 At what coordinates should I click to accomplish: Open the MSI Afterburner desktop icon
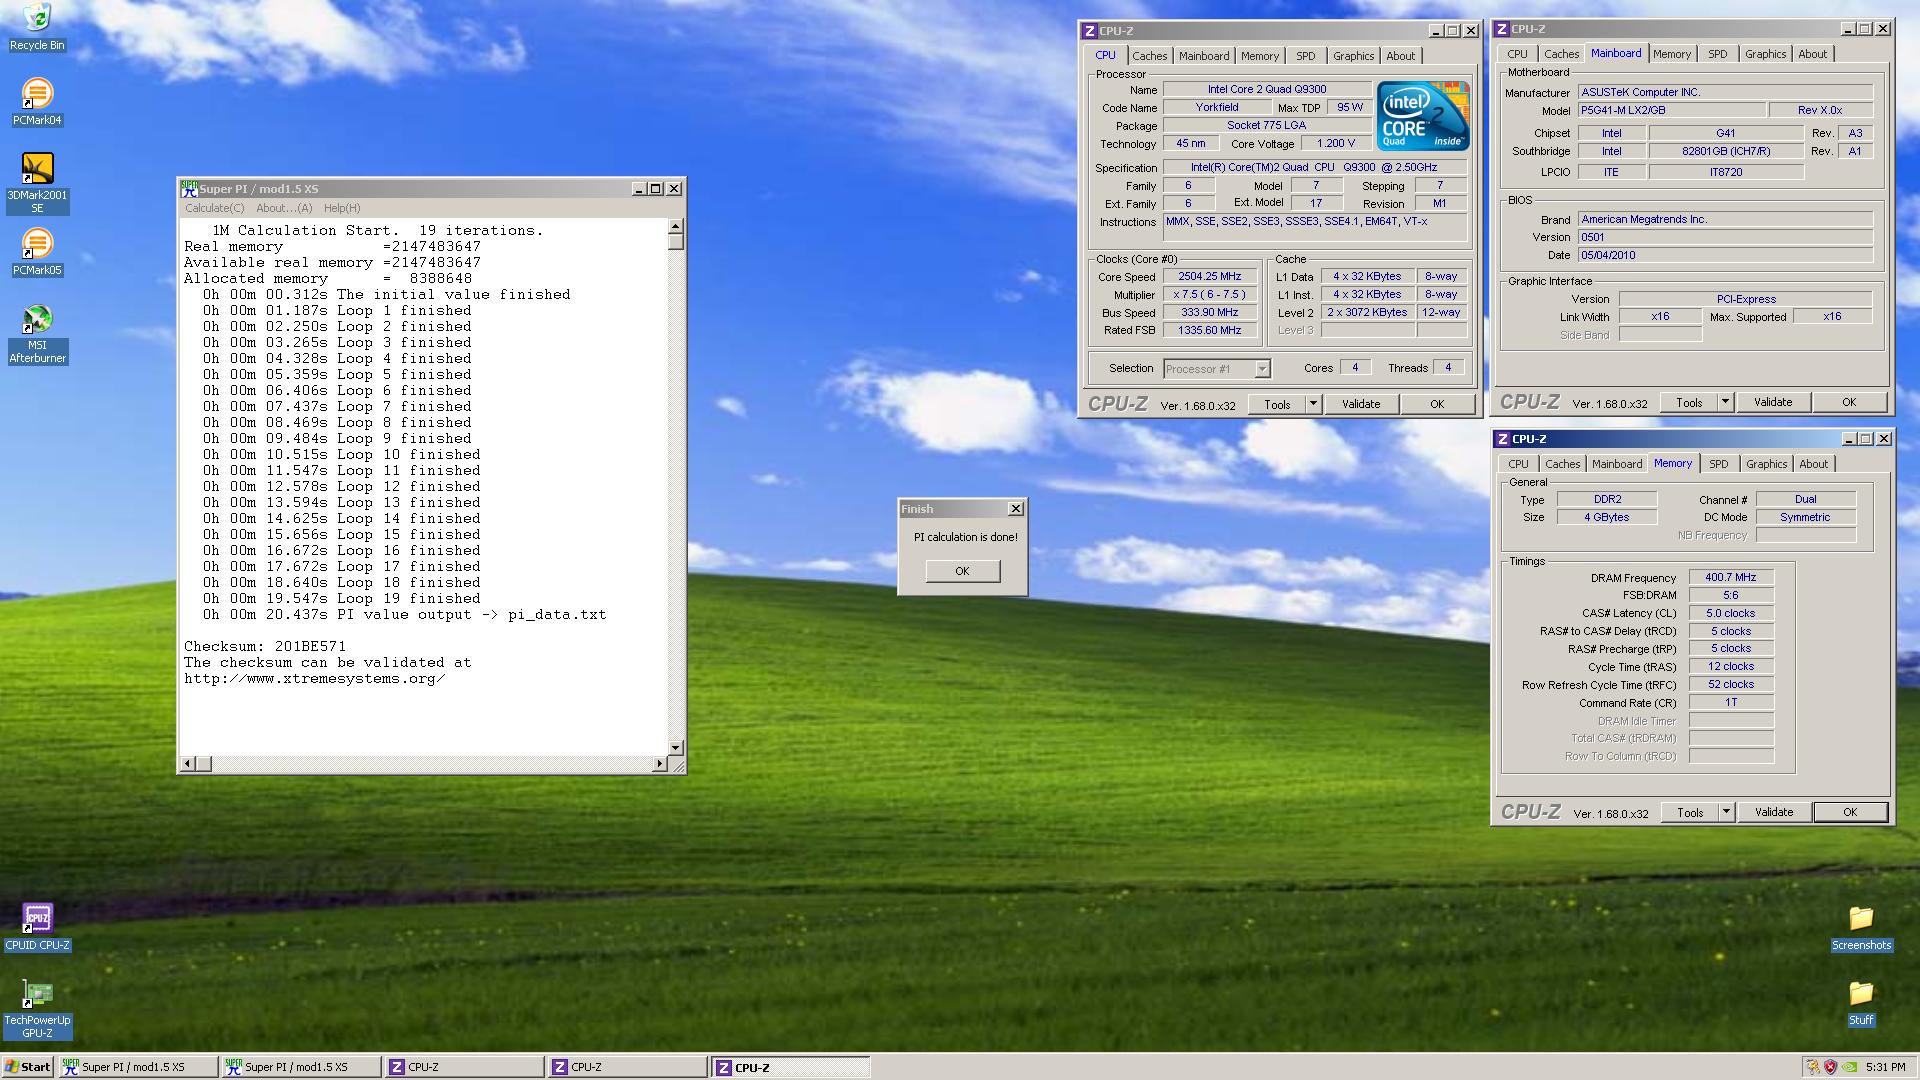point(37,333)
